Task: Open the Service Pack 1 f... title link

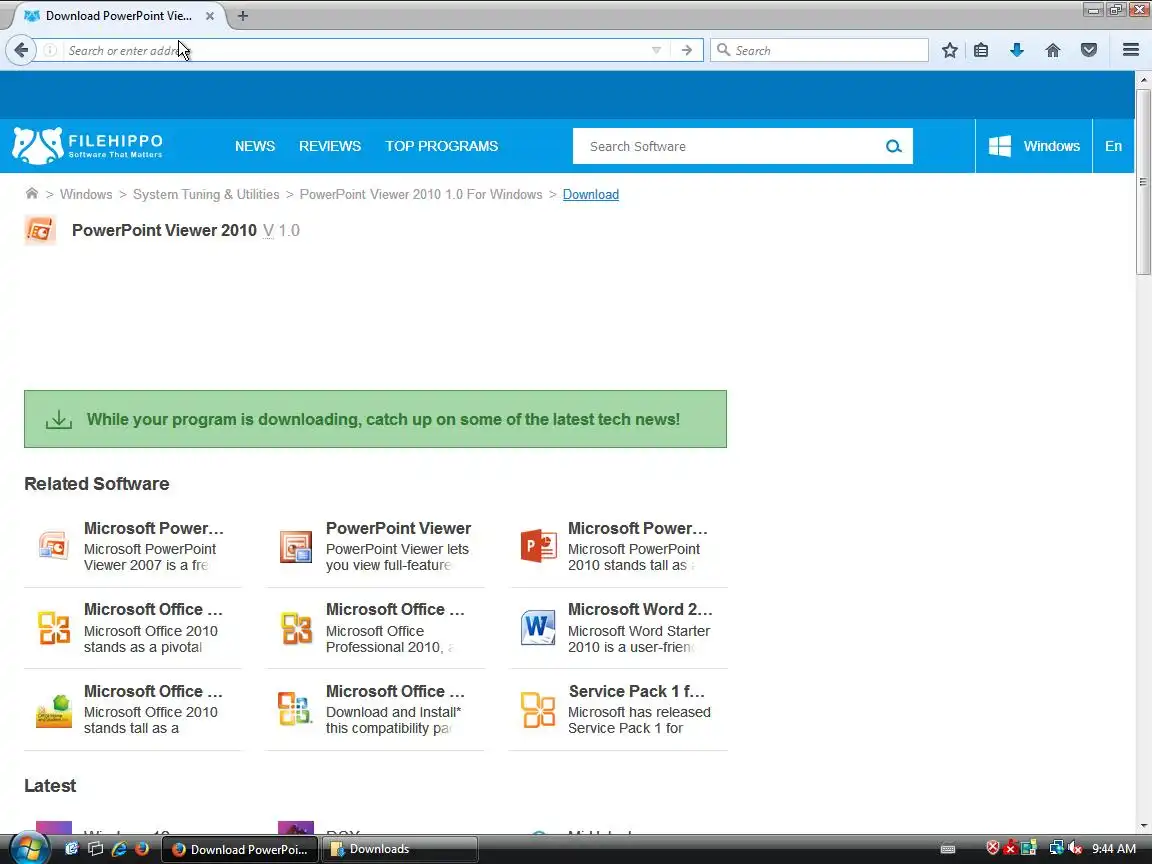Action: [x=636, y=691]
